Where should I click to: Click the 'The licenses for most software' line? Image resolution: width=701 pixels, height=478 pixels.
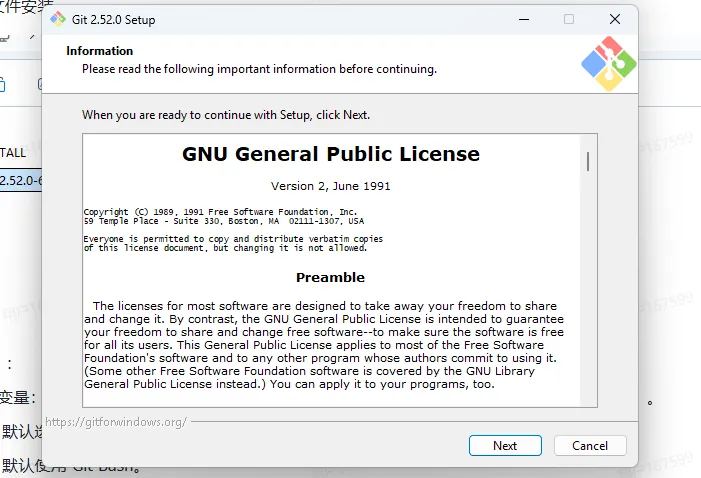point(325,306)
